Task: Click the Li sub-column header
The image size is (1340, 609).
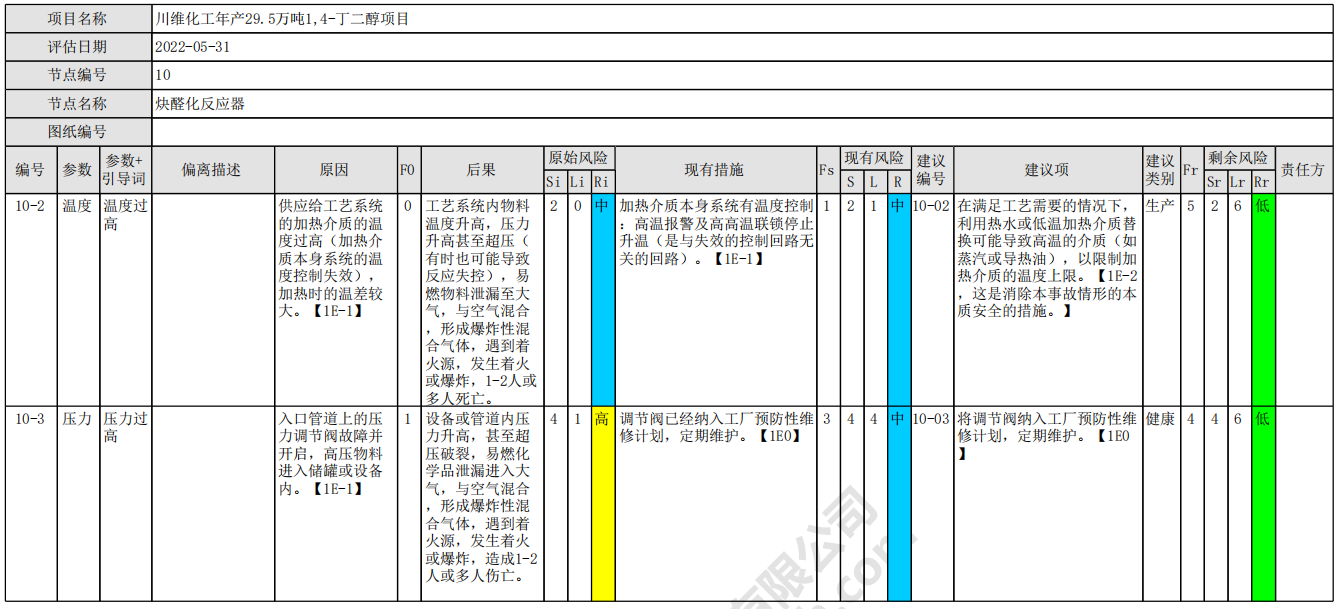Action: (x=579, y=182)
